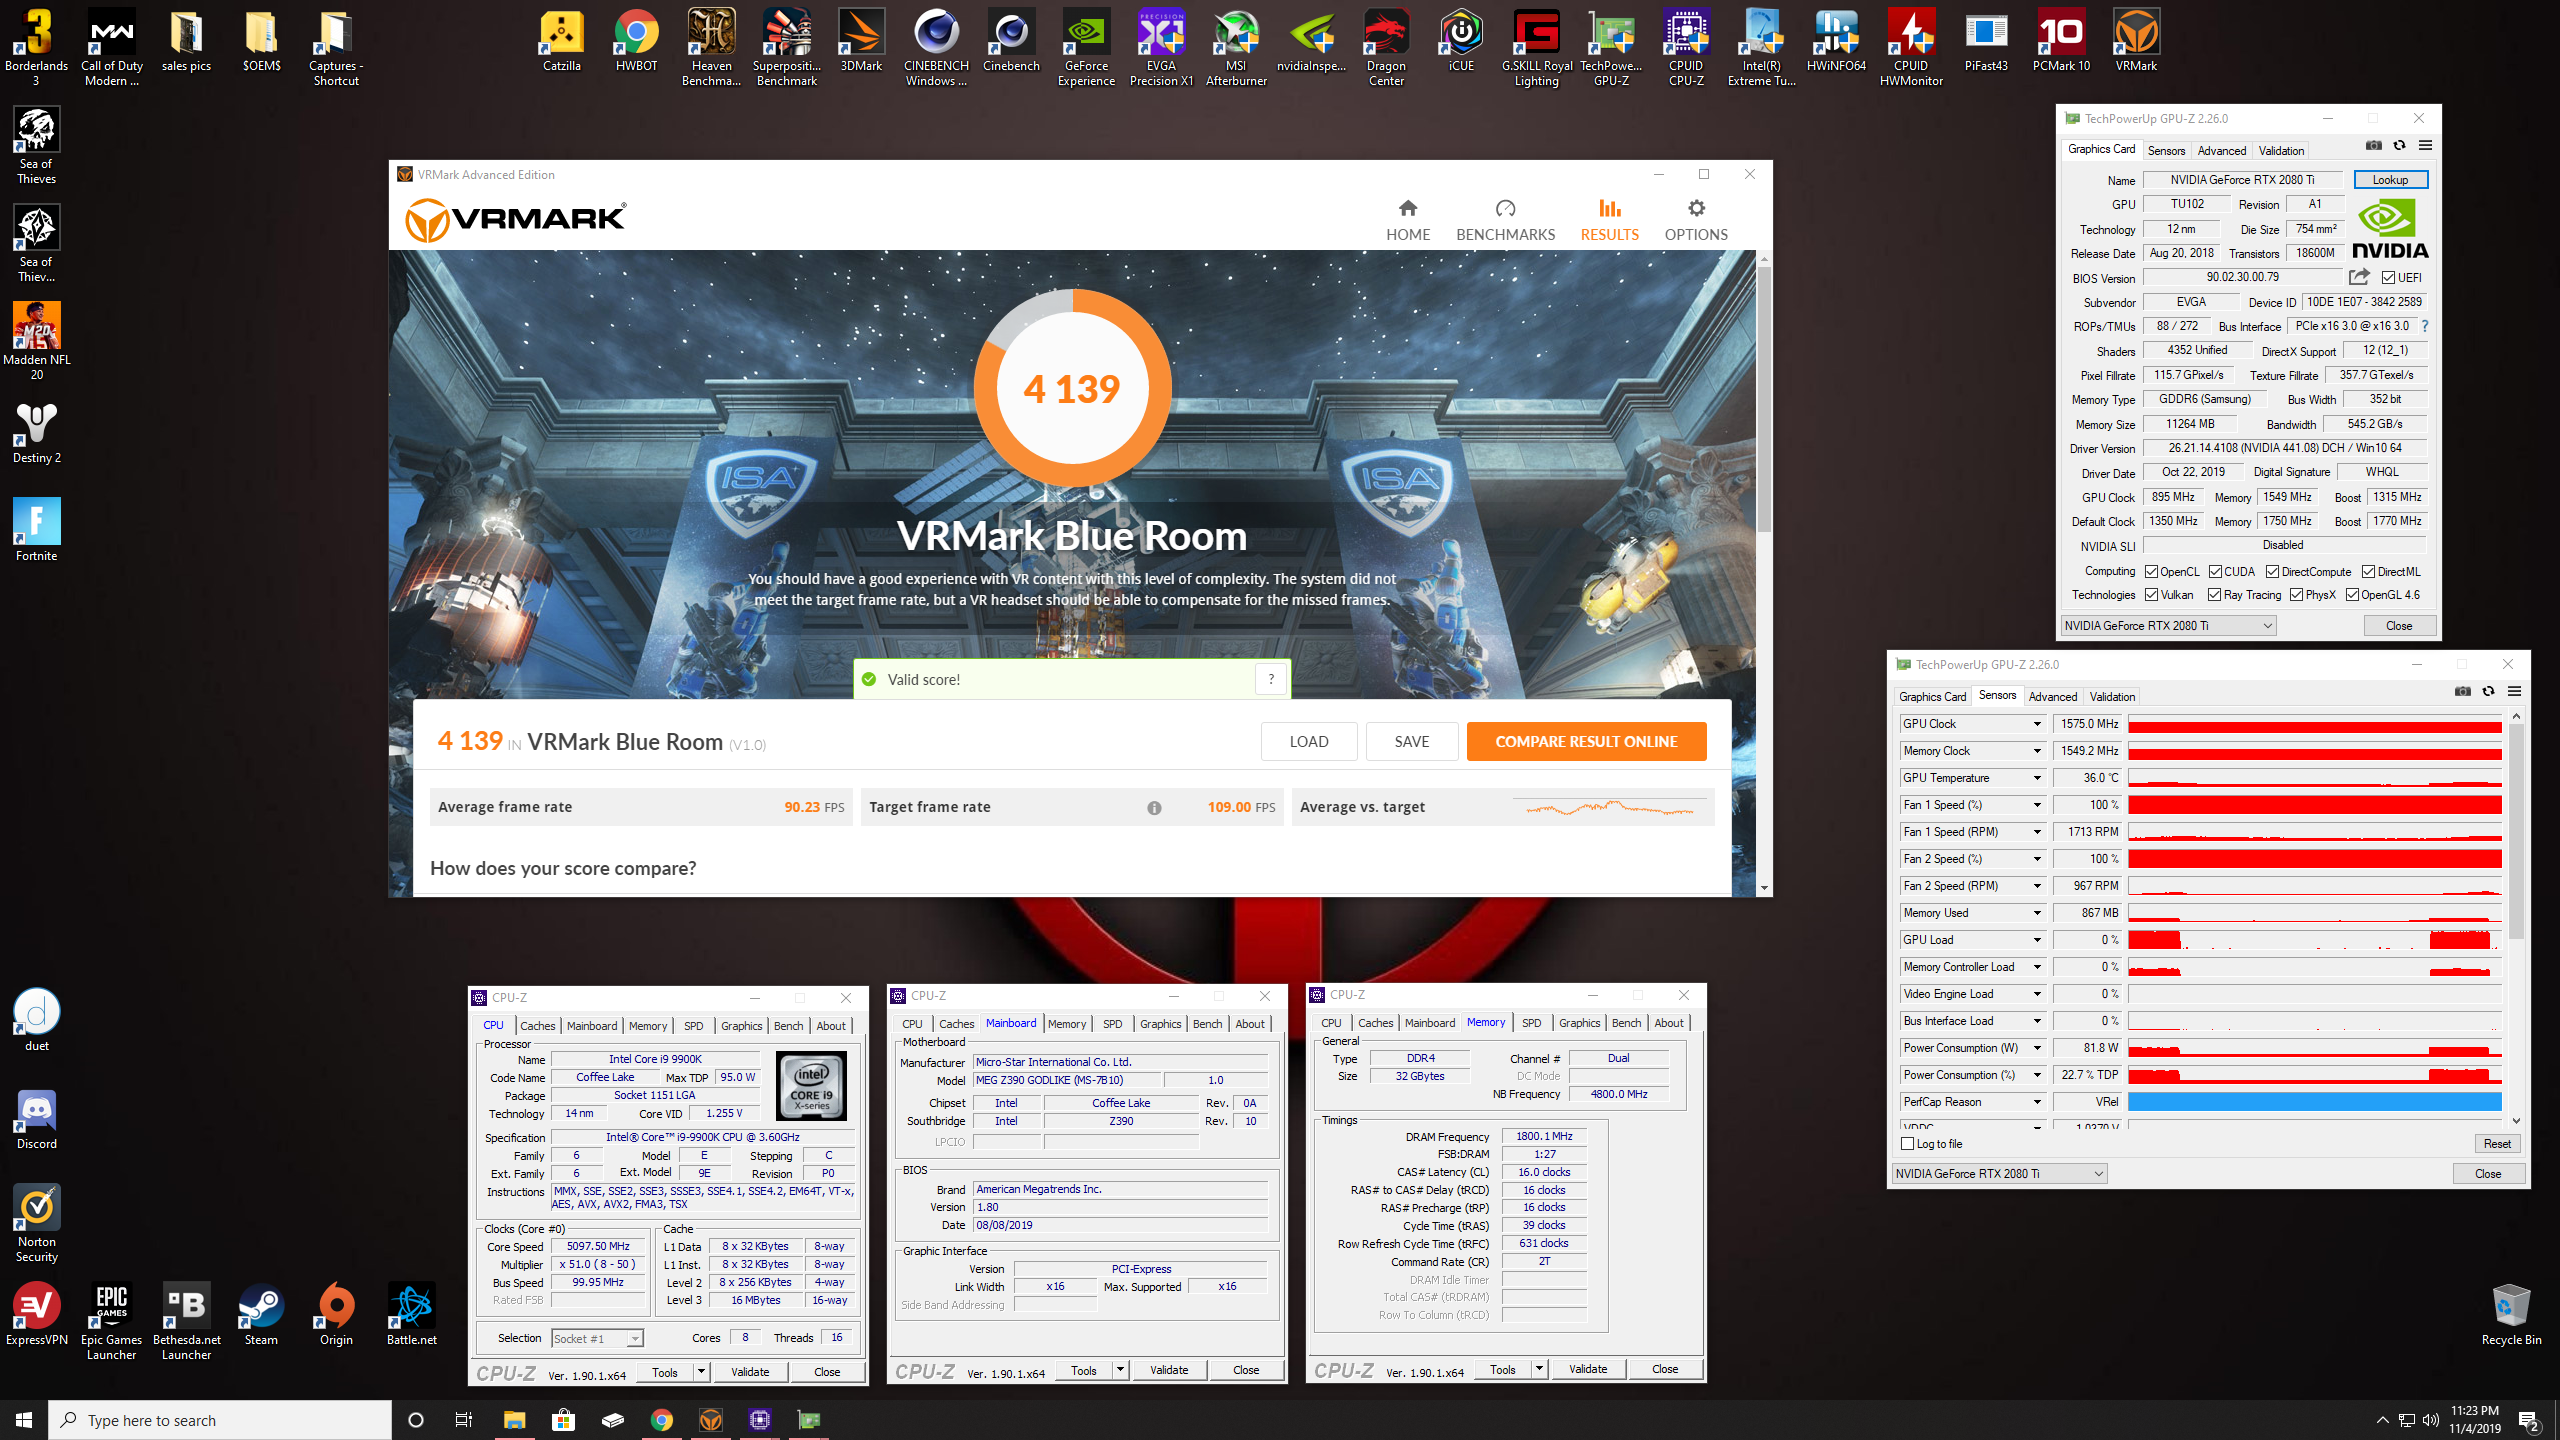2560x1440 pixels.
Task: Switch to Validation tab in GPU-Z Sensors window
Action: click(x=2112, y=697)
